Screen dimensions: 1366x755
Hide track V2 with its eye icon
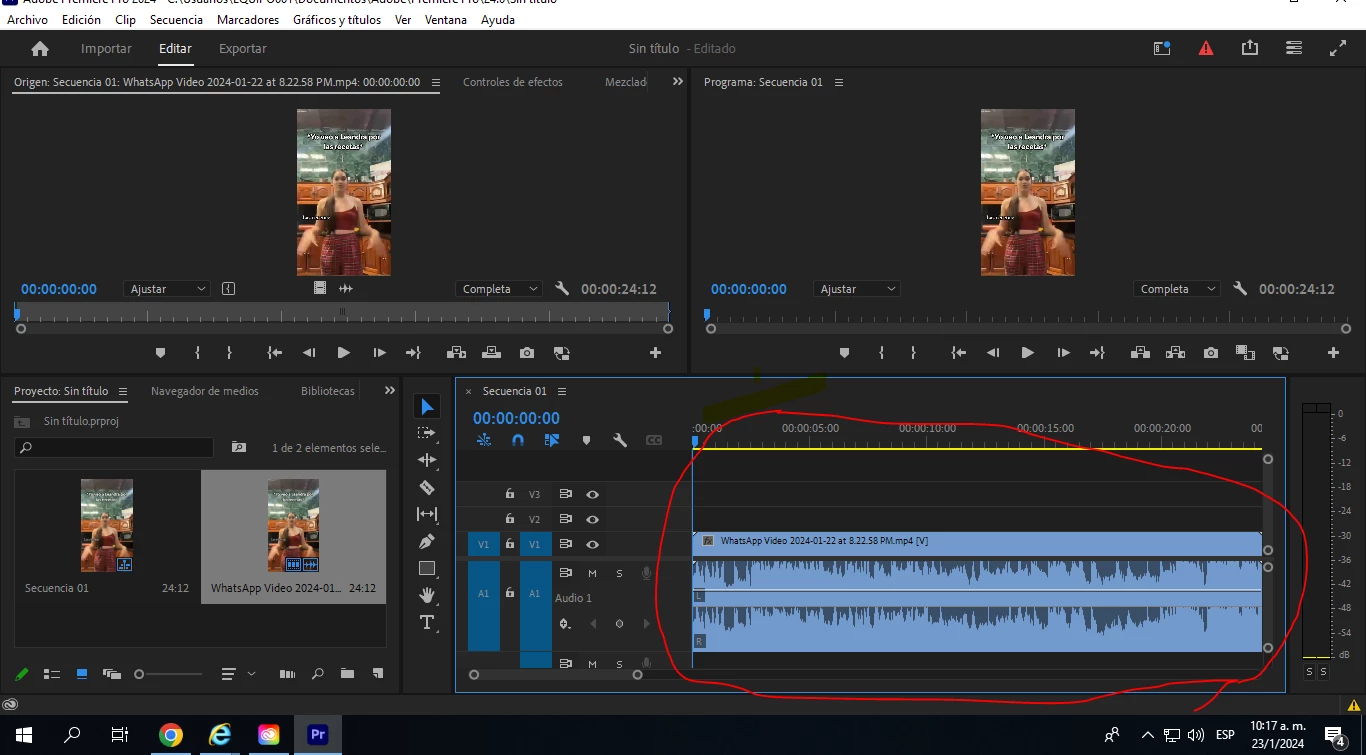(x=592, y=519)
